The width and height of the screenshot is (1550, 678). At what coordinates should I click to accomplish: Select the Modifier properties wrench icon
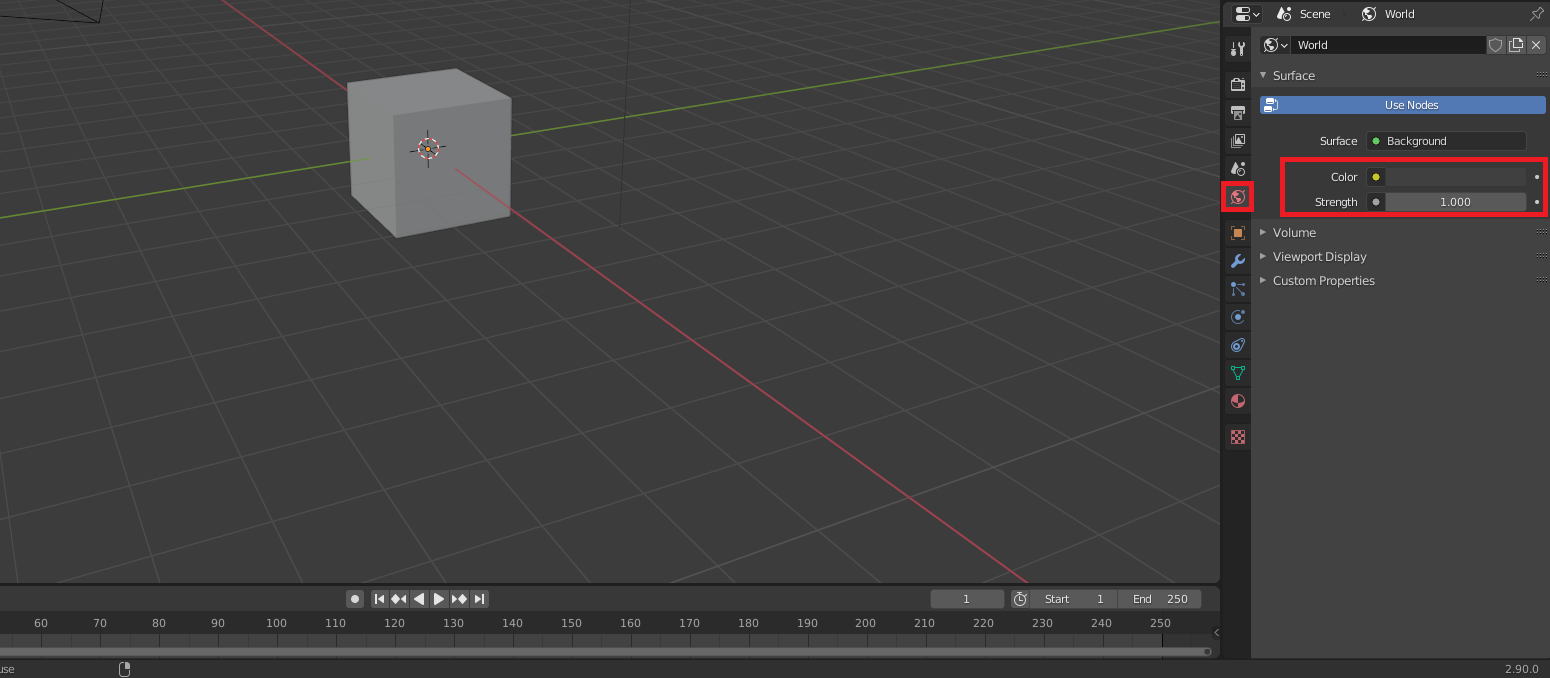(1238, 261)
